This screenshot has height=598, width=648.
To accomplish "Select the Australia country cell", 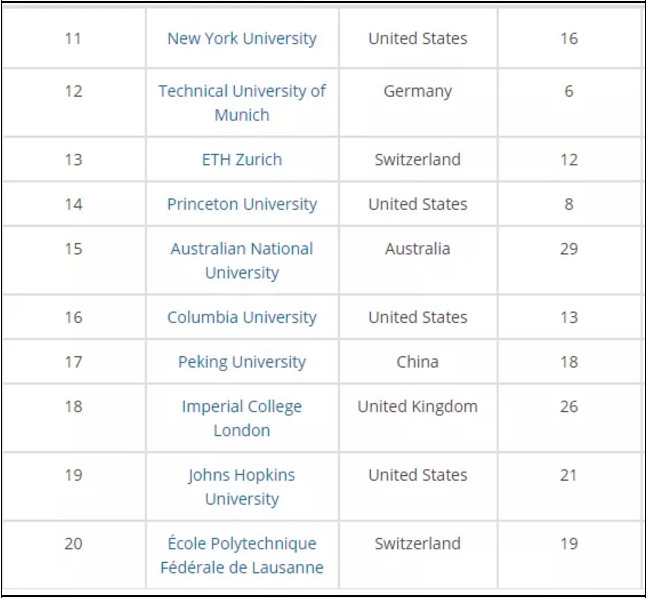I will click(418, 249).
